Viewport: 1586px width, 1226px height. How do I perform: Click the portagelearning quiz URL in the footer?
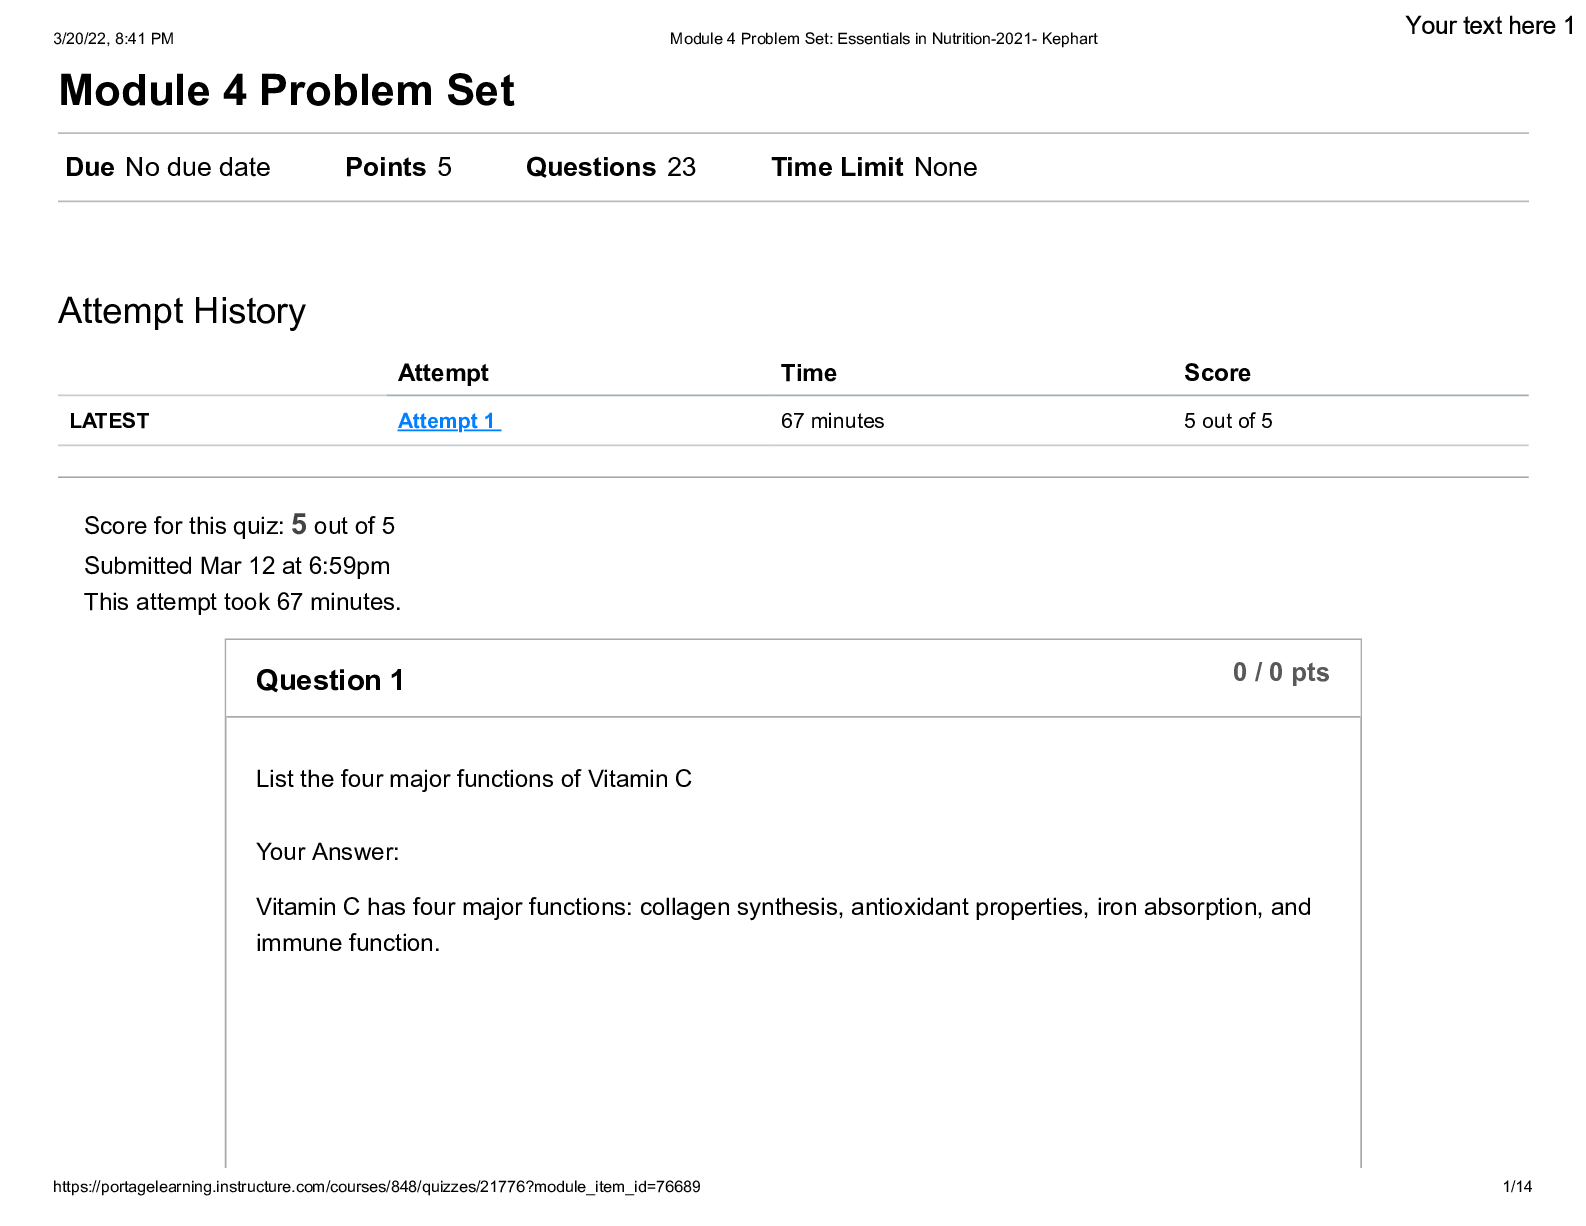point(376,1187)
